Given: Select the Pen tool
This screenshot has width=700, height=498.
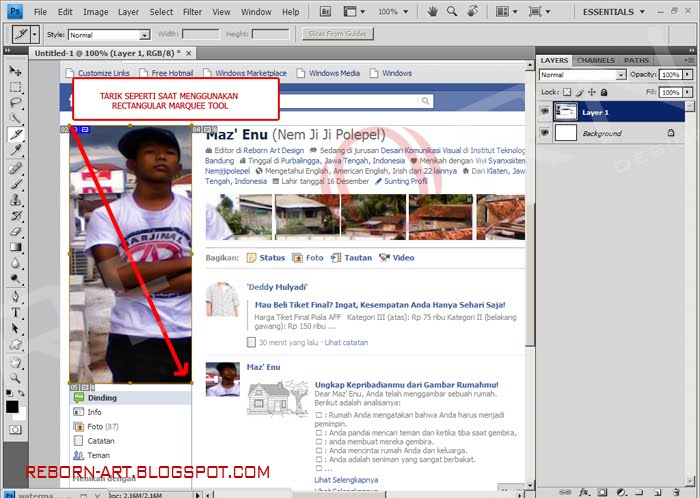Looking at the screenshot, I should [15, 297].
